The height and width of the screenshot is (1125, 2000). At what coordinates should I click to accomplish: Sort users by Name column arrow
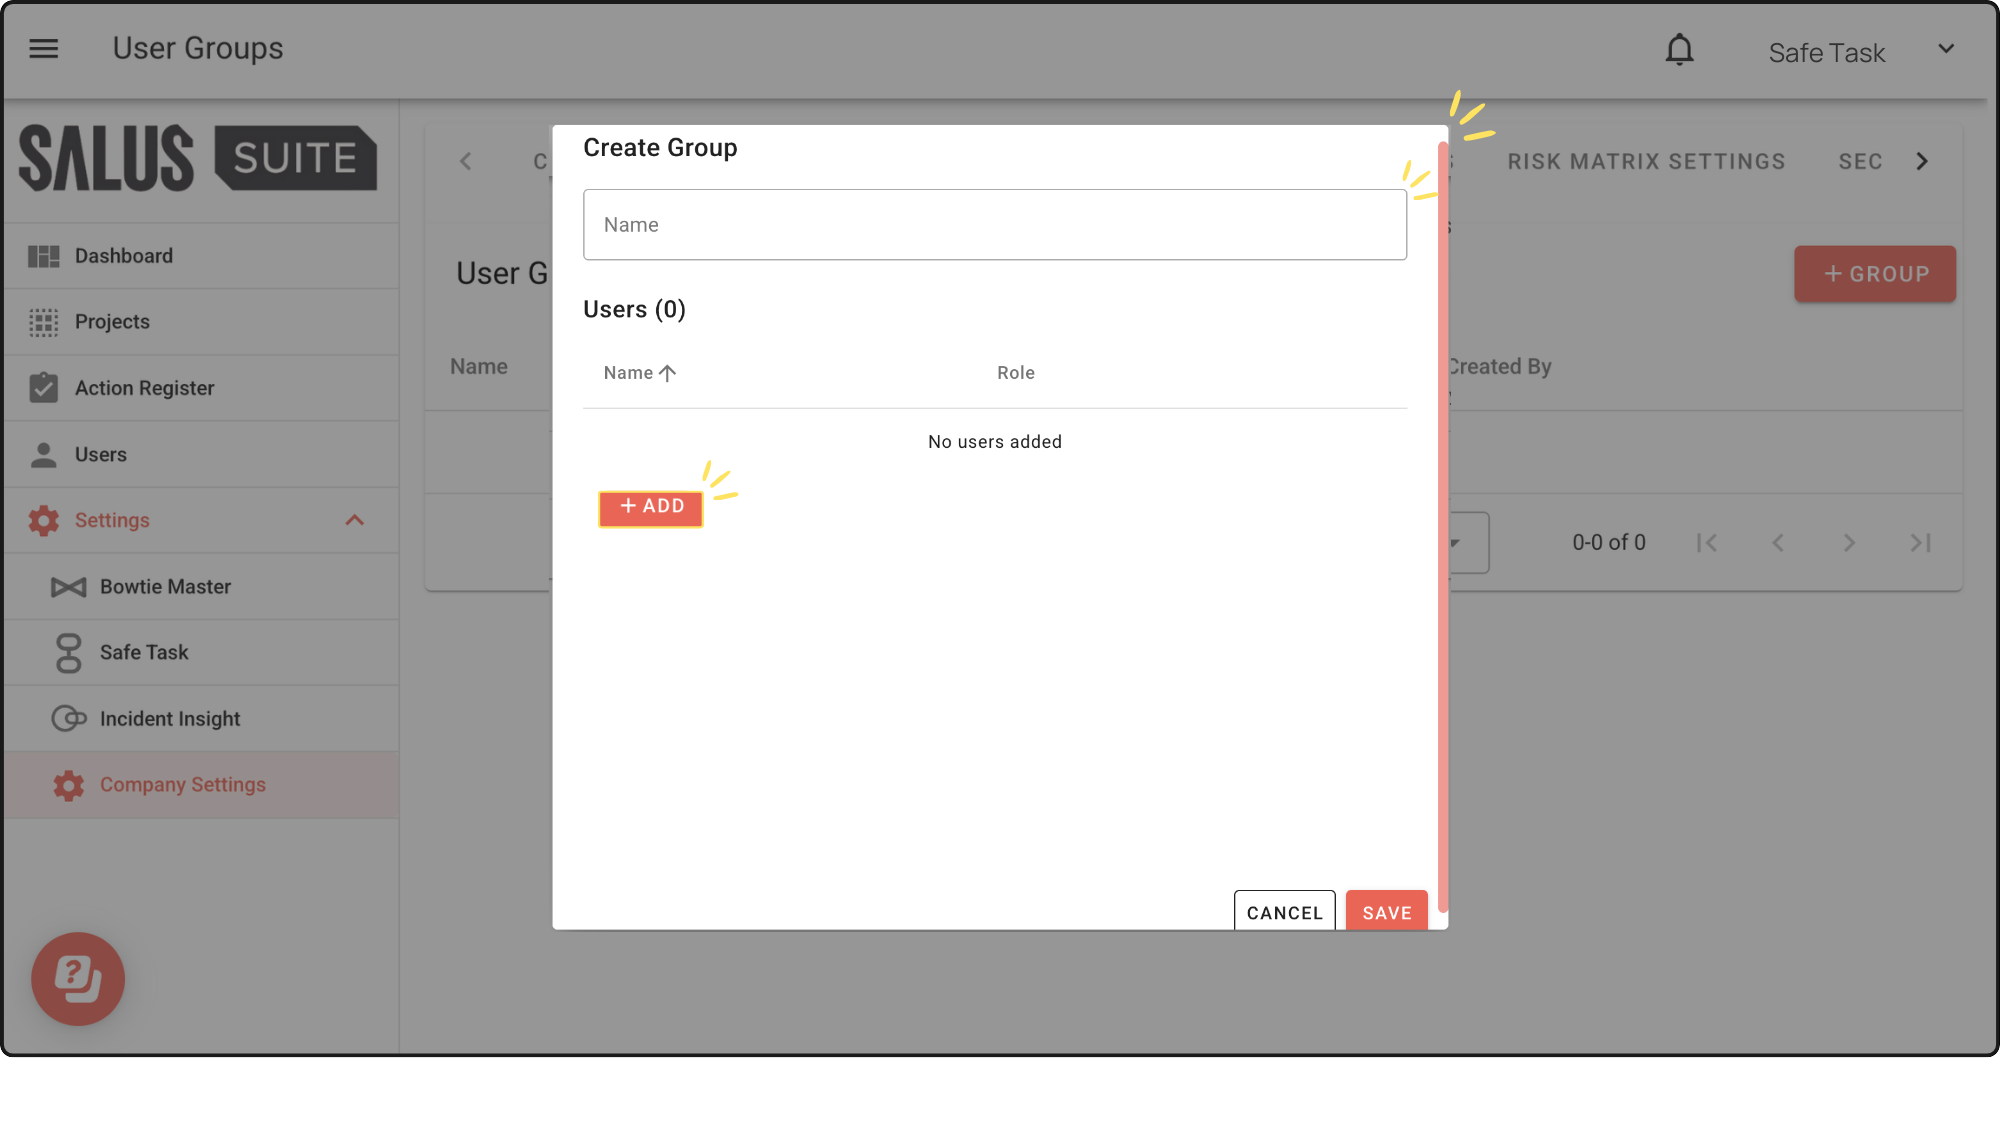667,373
